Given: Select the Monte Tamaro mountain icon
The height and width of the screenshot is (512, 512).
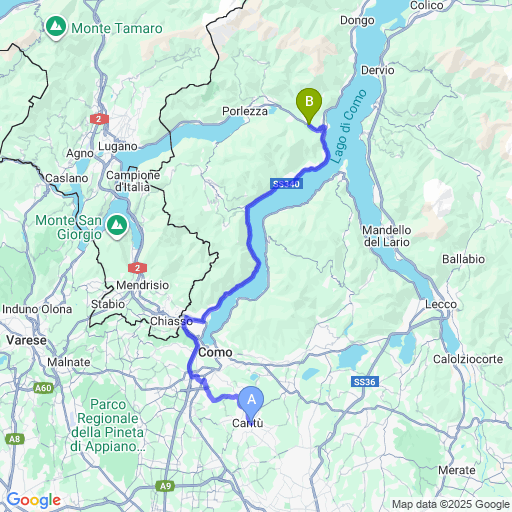Looking at the screenshot, I should [56, 27].
